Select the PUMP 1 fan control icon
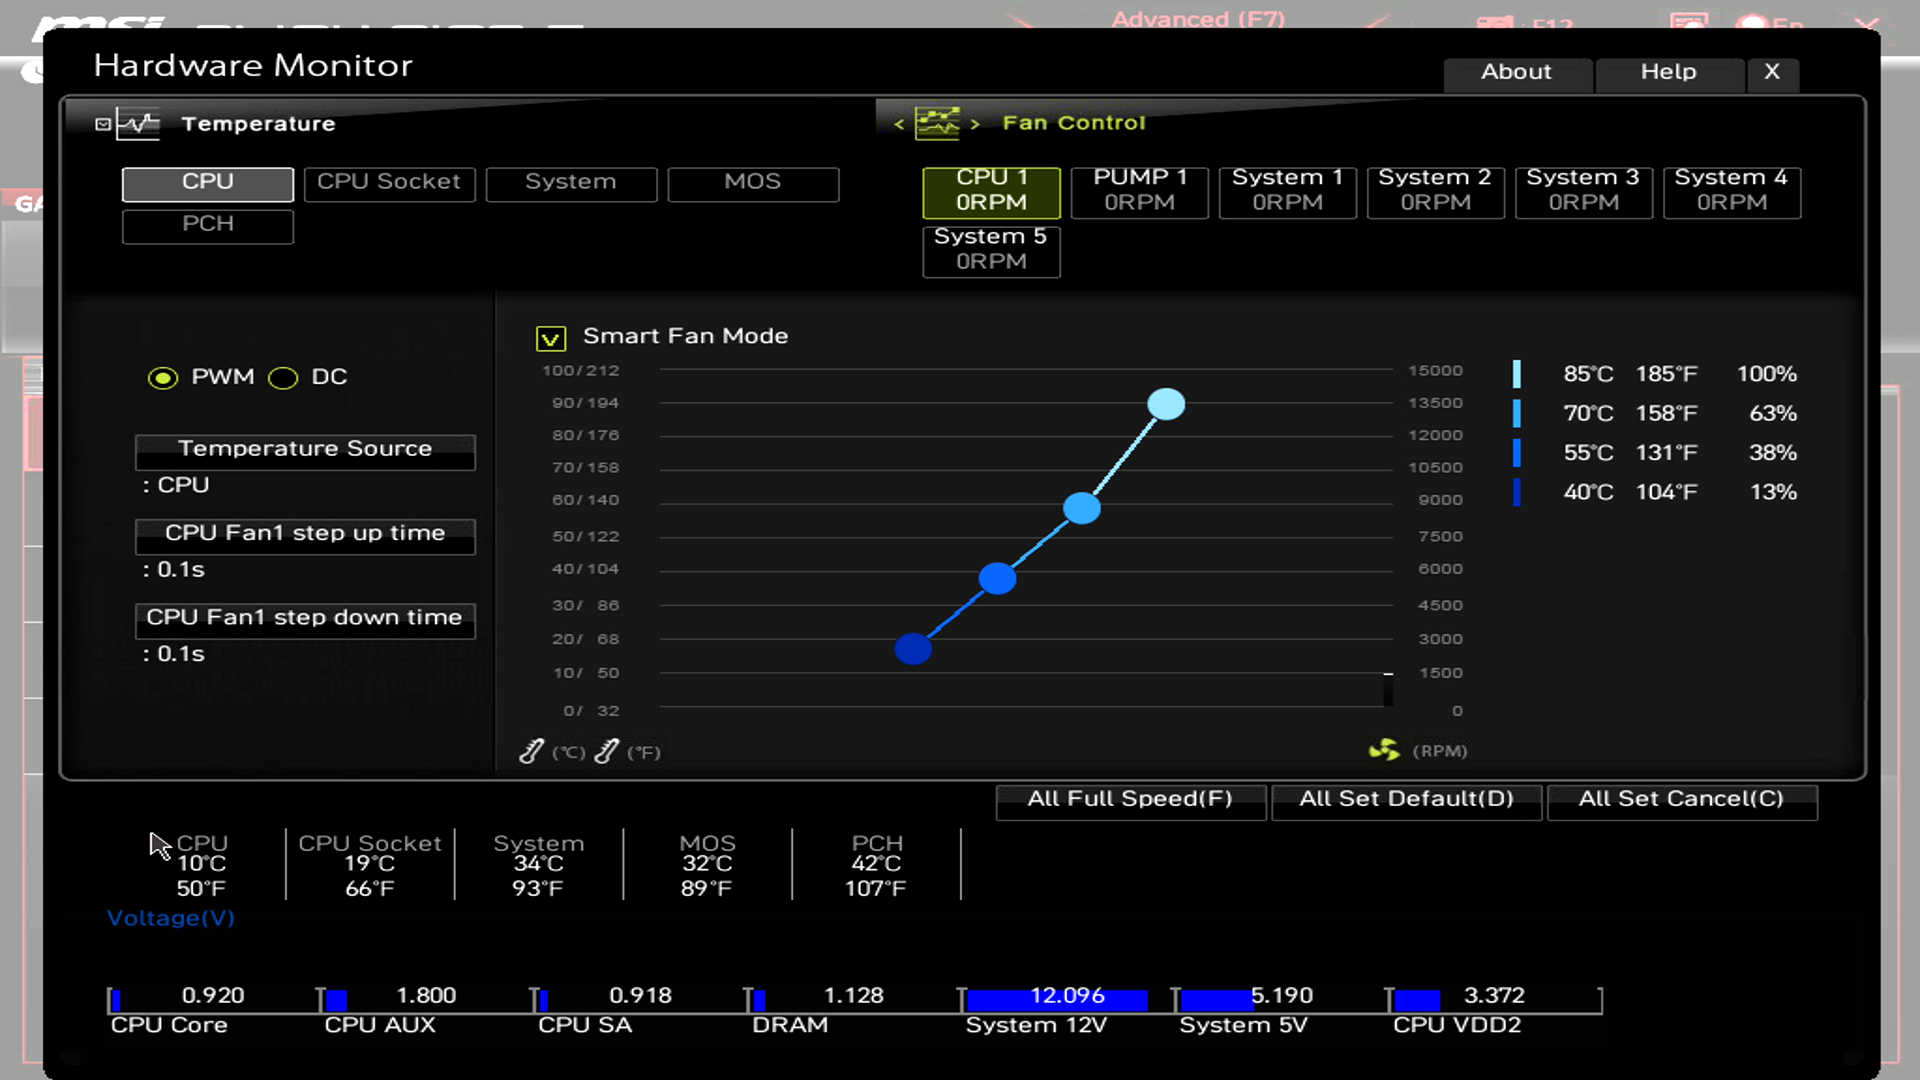 [1138, 189]
